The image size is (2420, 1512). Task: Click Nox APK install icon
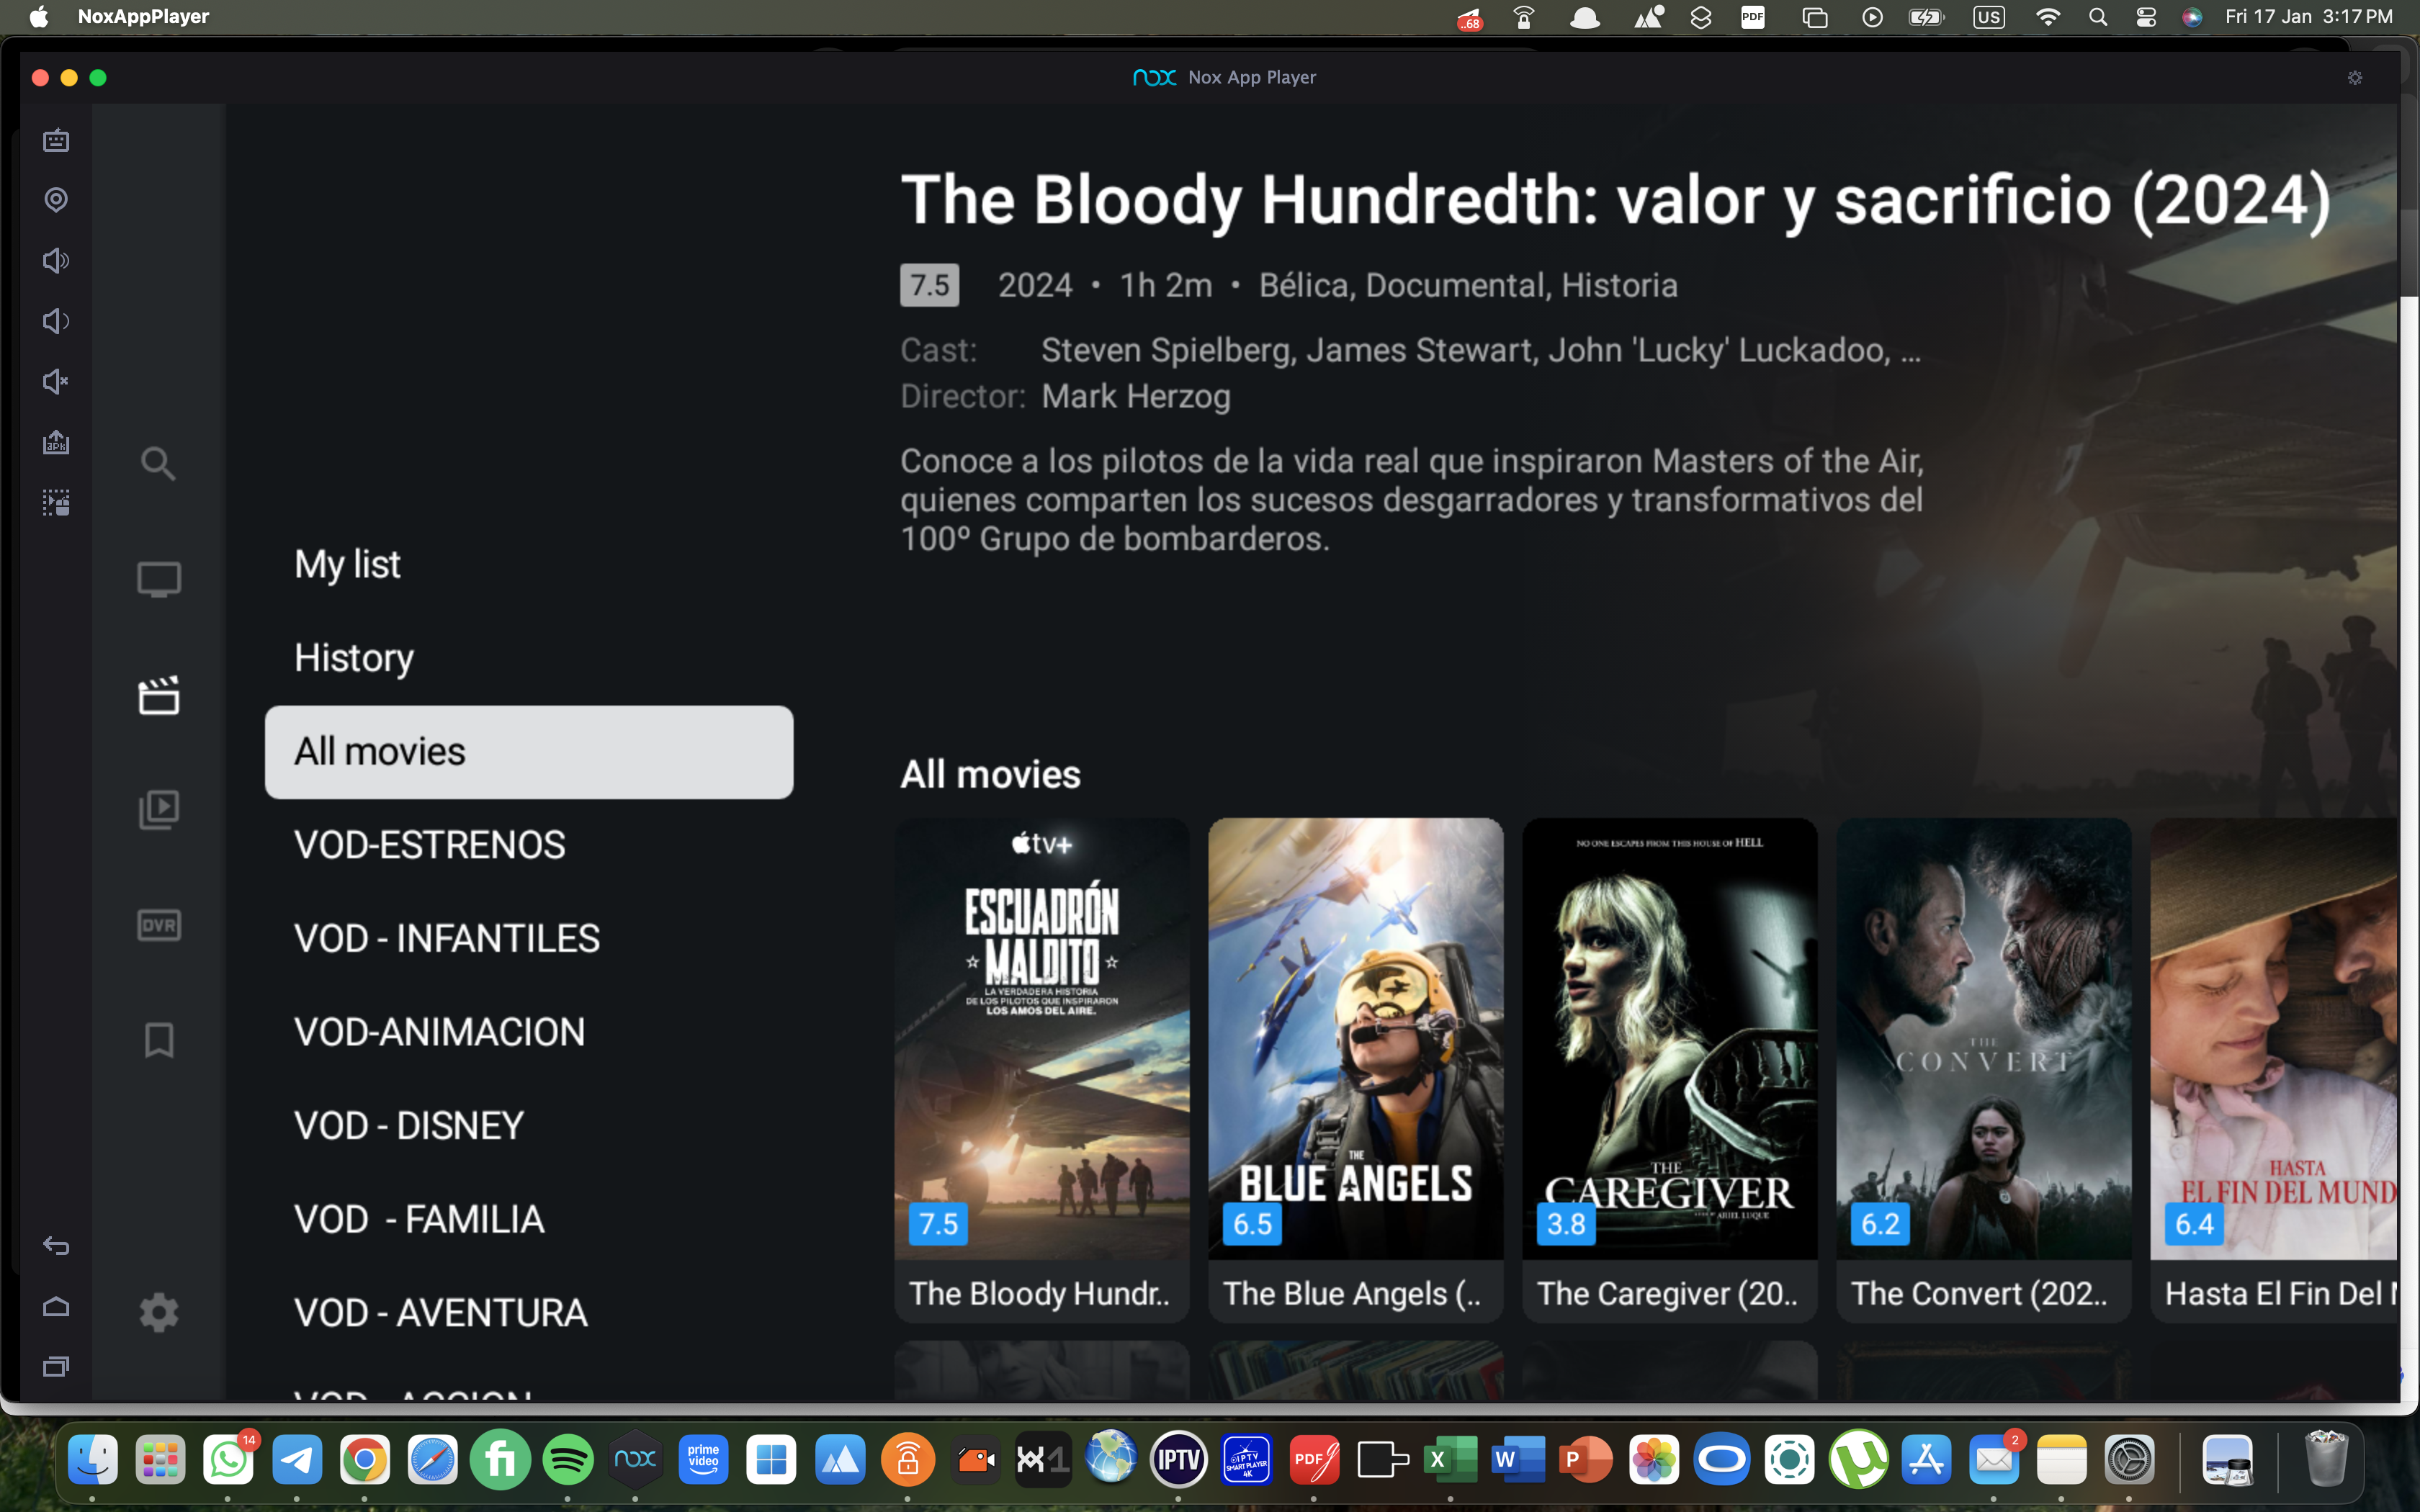(56, 442)
